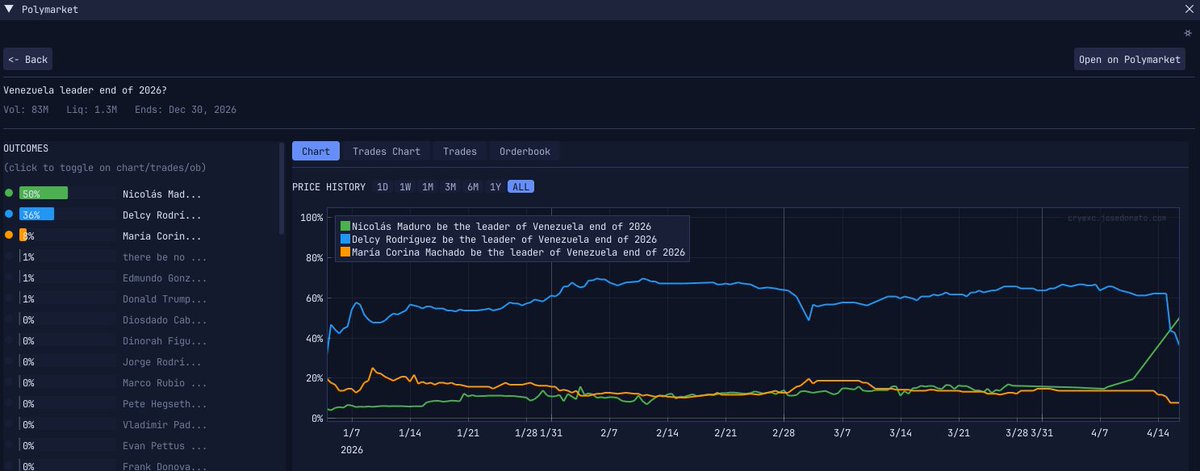Collapse the Polymarket window triangle

point(9,8)
